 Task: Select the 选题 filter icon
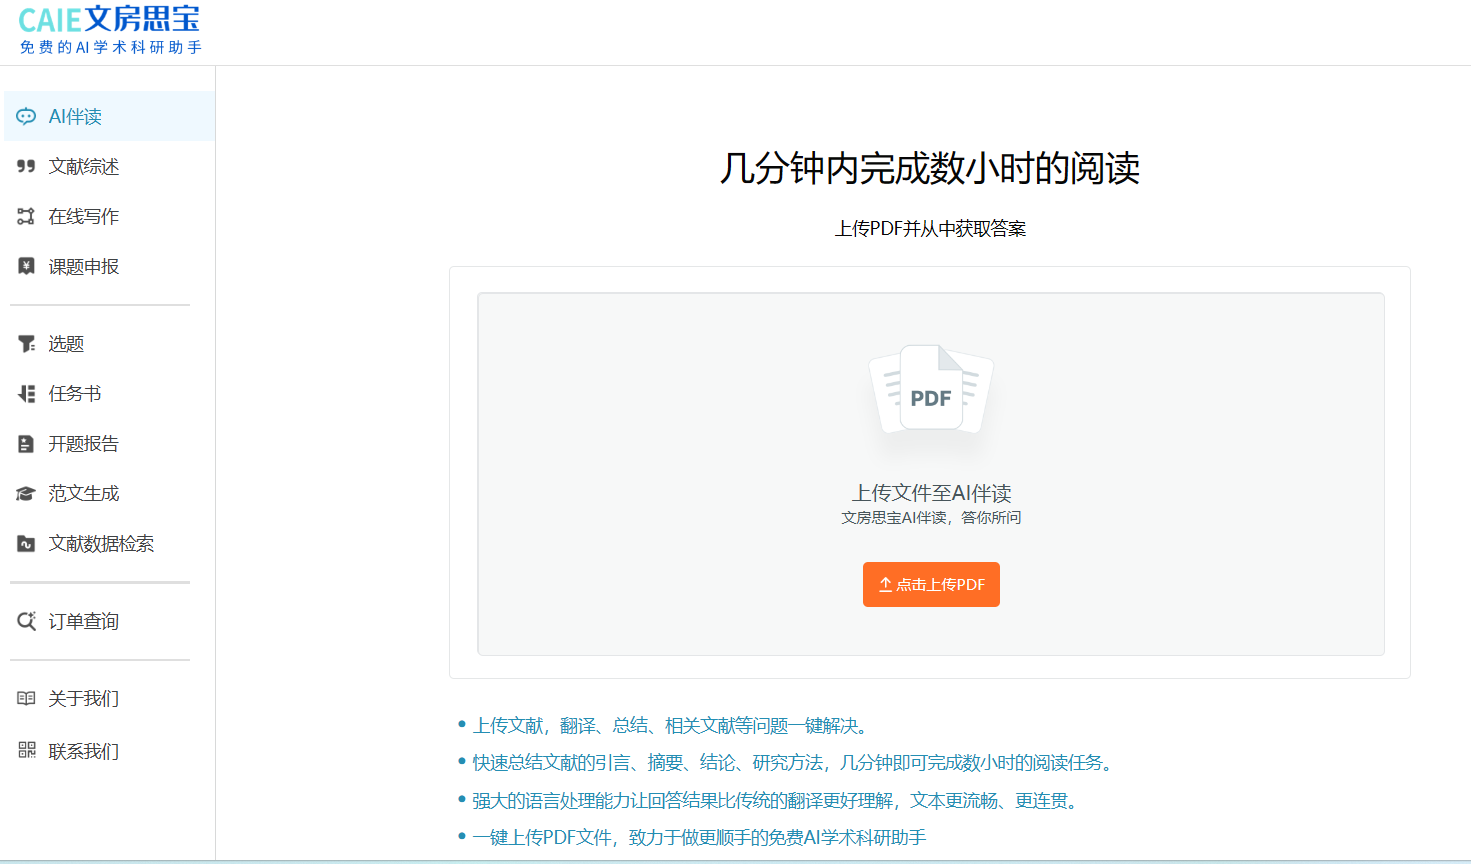(28, 343)
